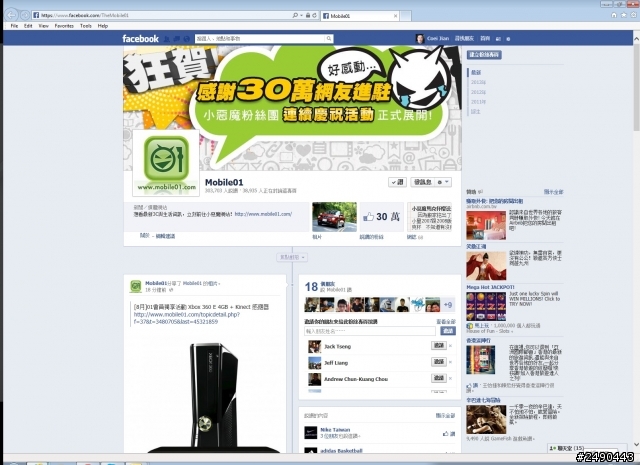Click the Mobile01 green profile picture

pos(166,163)
